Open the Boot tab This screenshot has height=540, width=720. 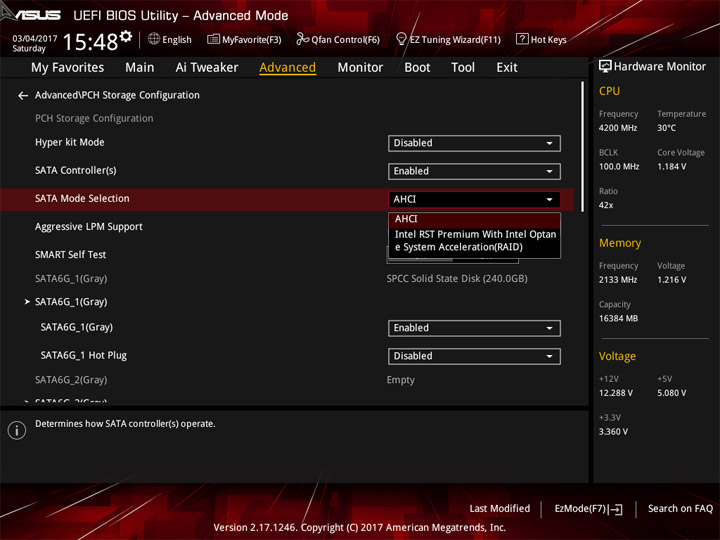(x=417, y=68)
